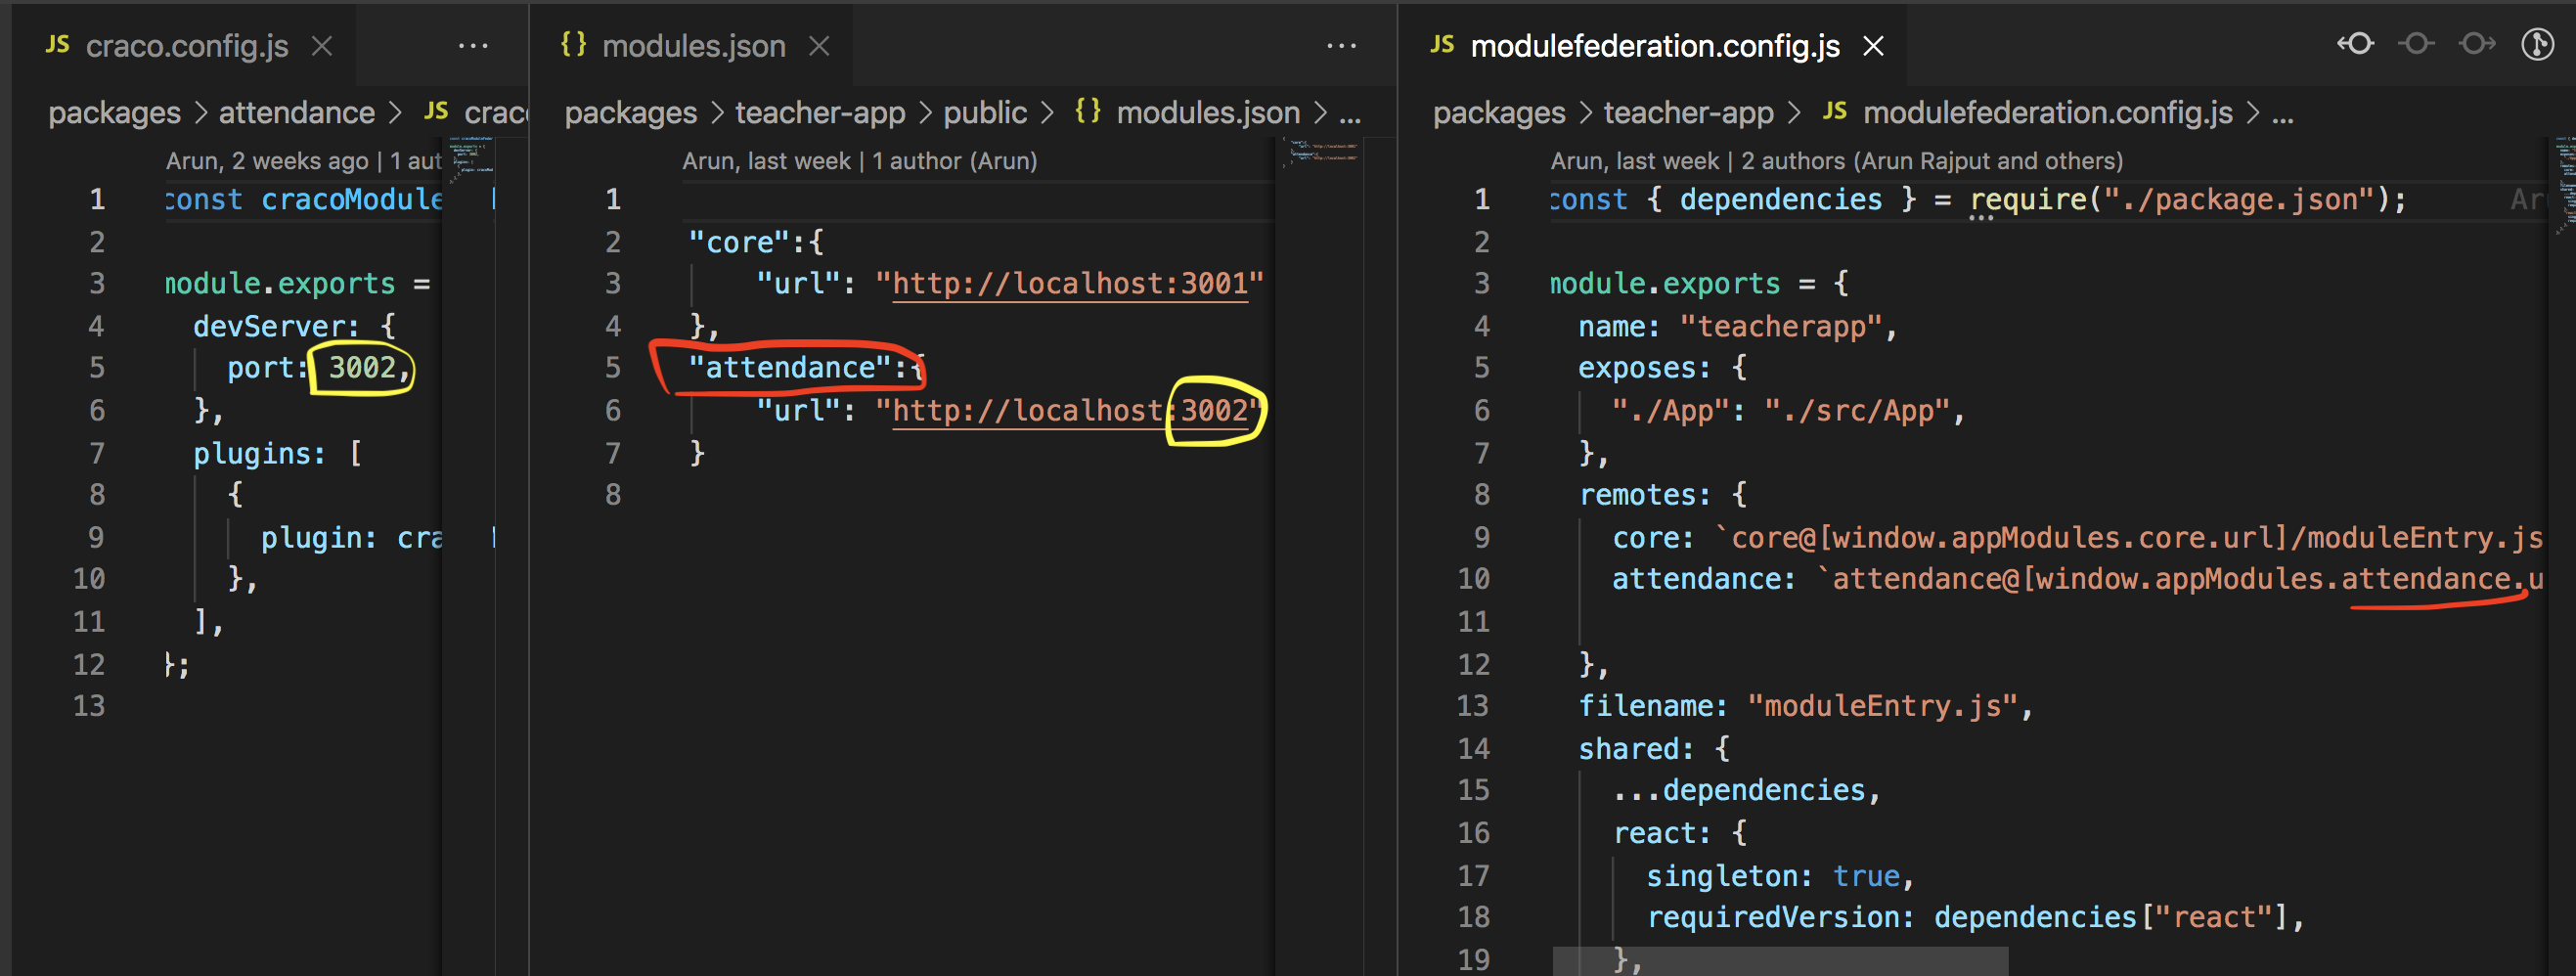Screen dimensions: 2576x976
Task: Click 'name: "teacherapp"' line
Action: [x=1738, y=326]
